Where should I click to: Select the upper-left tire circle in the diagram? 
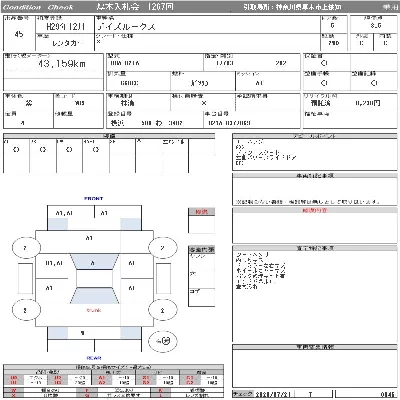[26, 248]
